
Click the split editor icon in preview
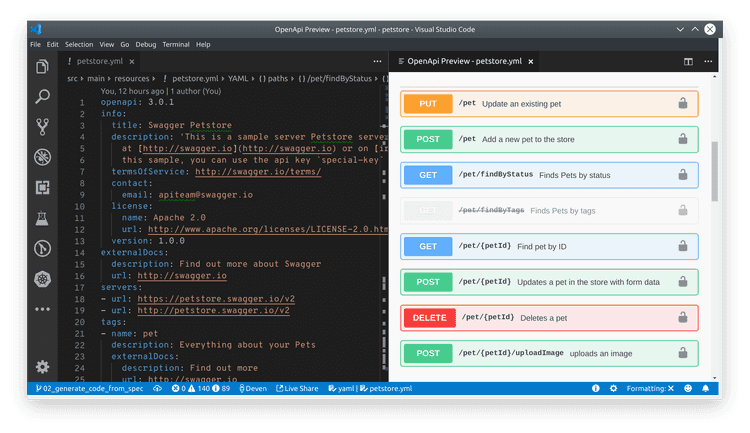point(688,61)
